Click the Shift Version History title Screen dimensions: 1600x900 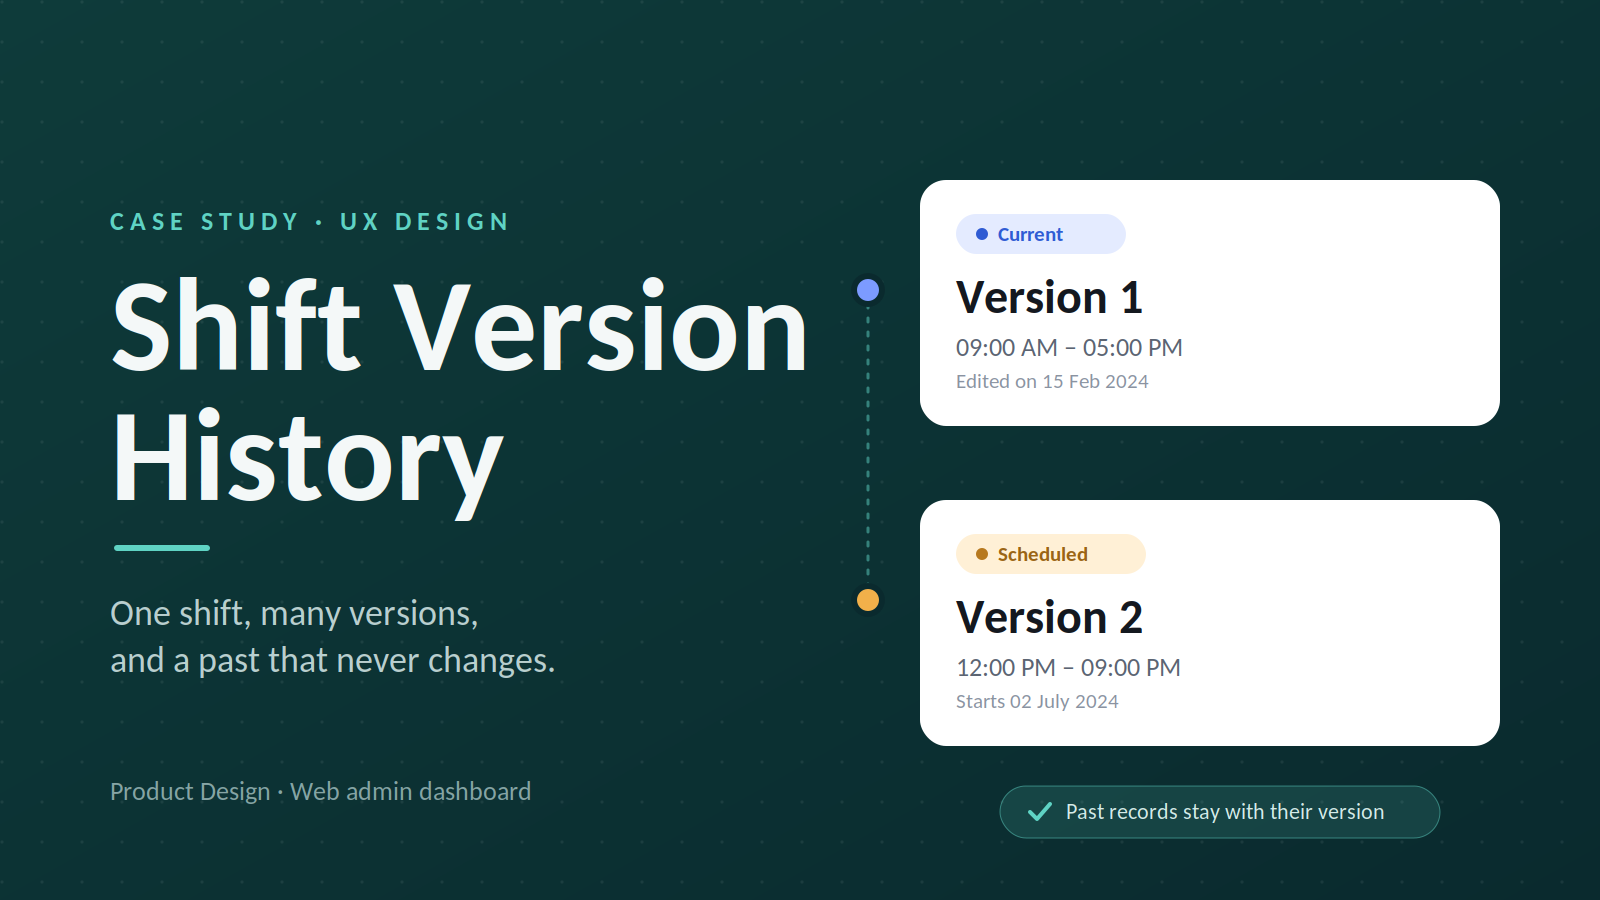tap(460, 392)
